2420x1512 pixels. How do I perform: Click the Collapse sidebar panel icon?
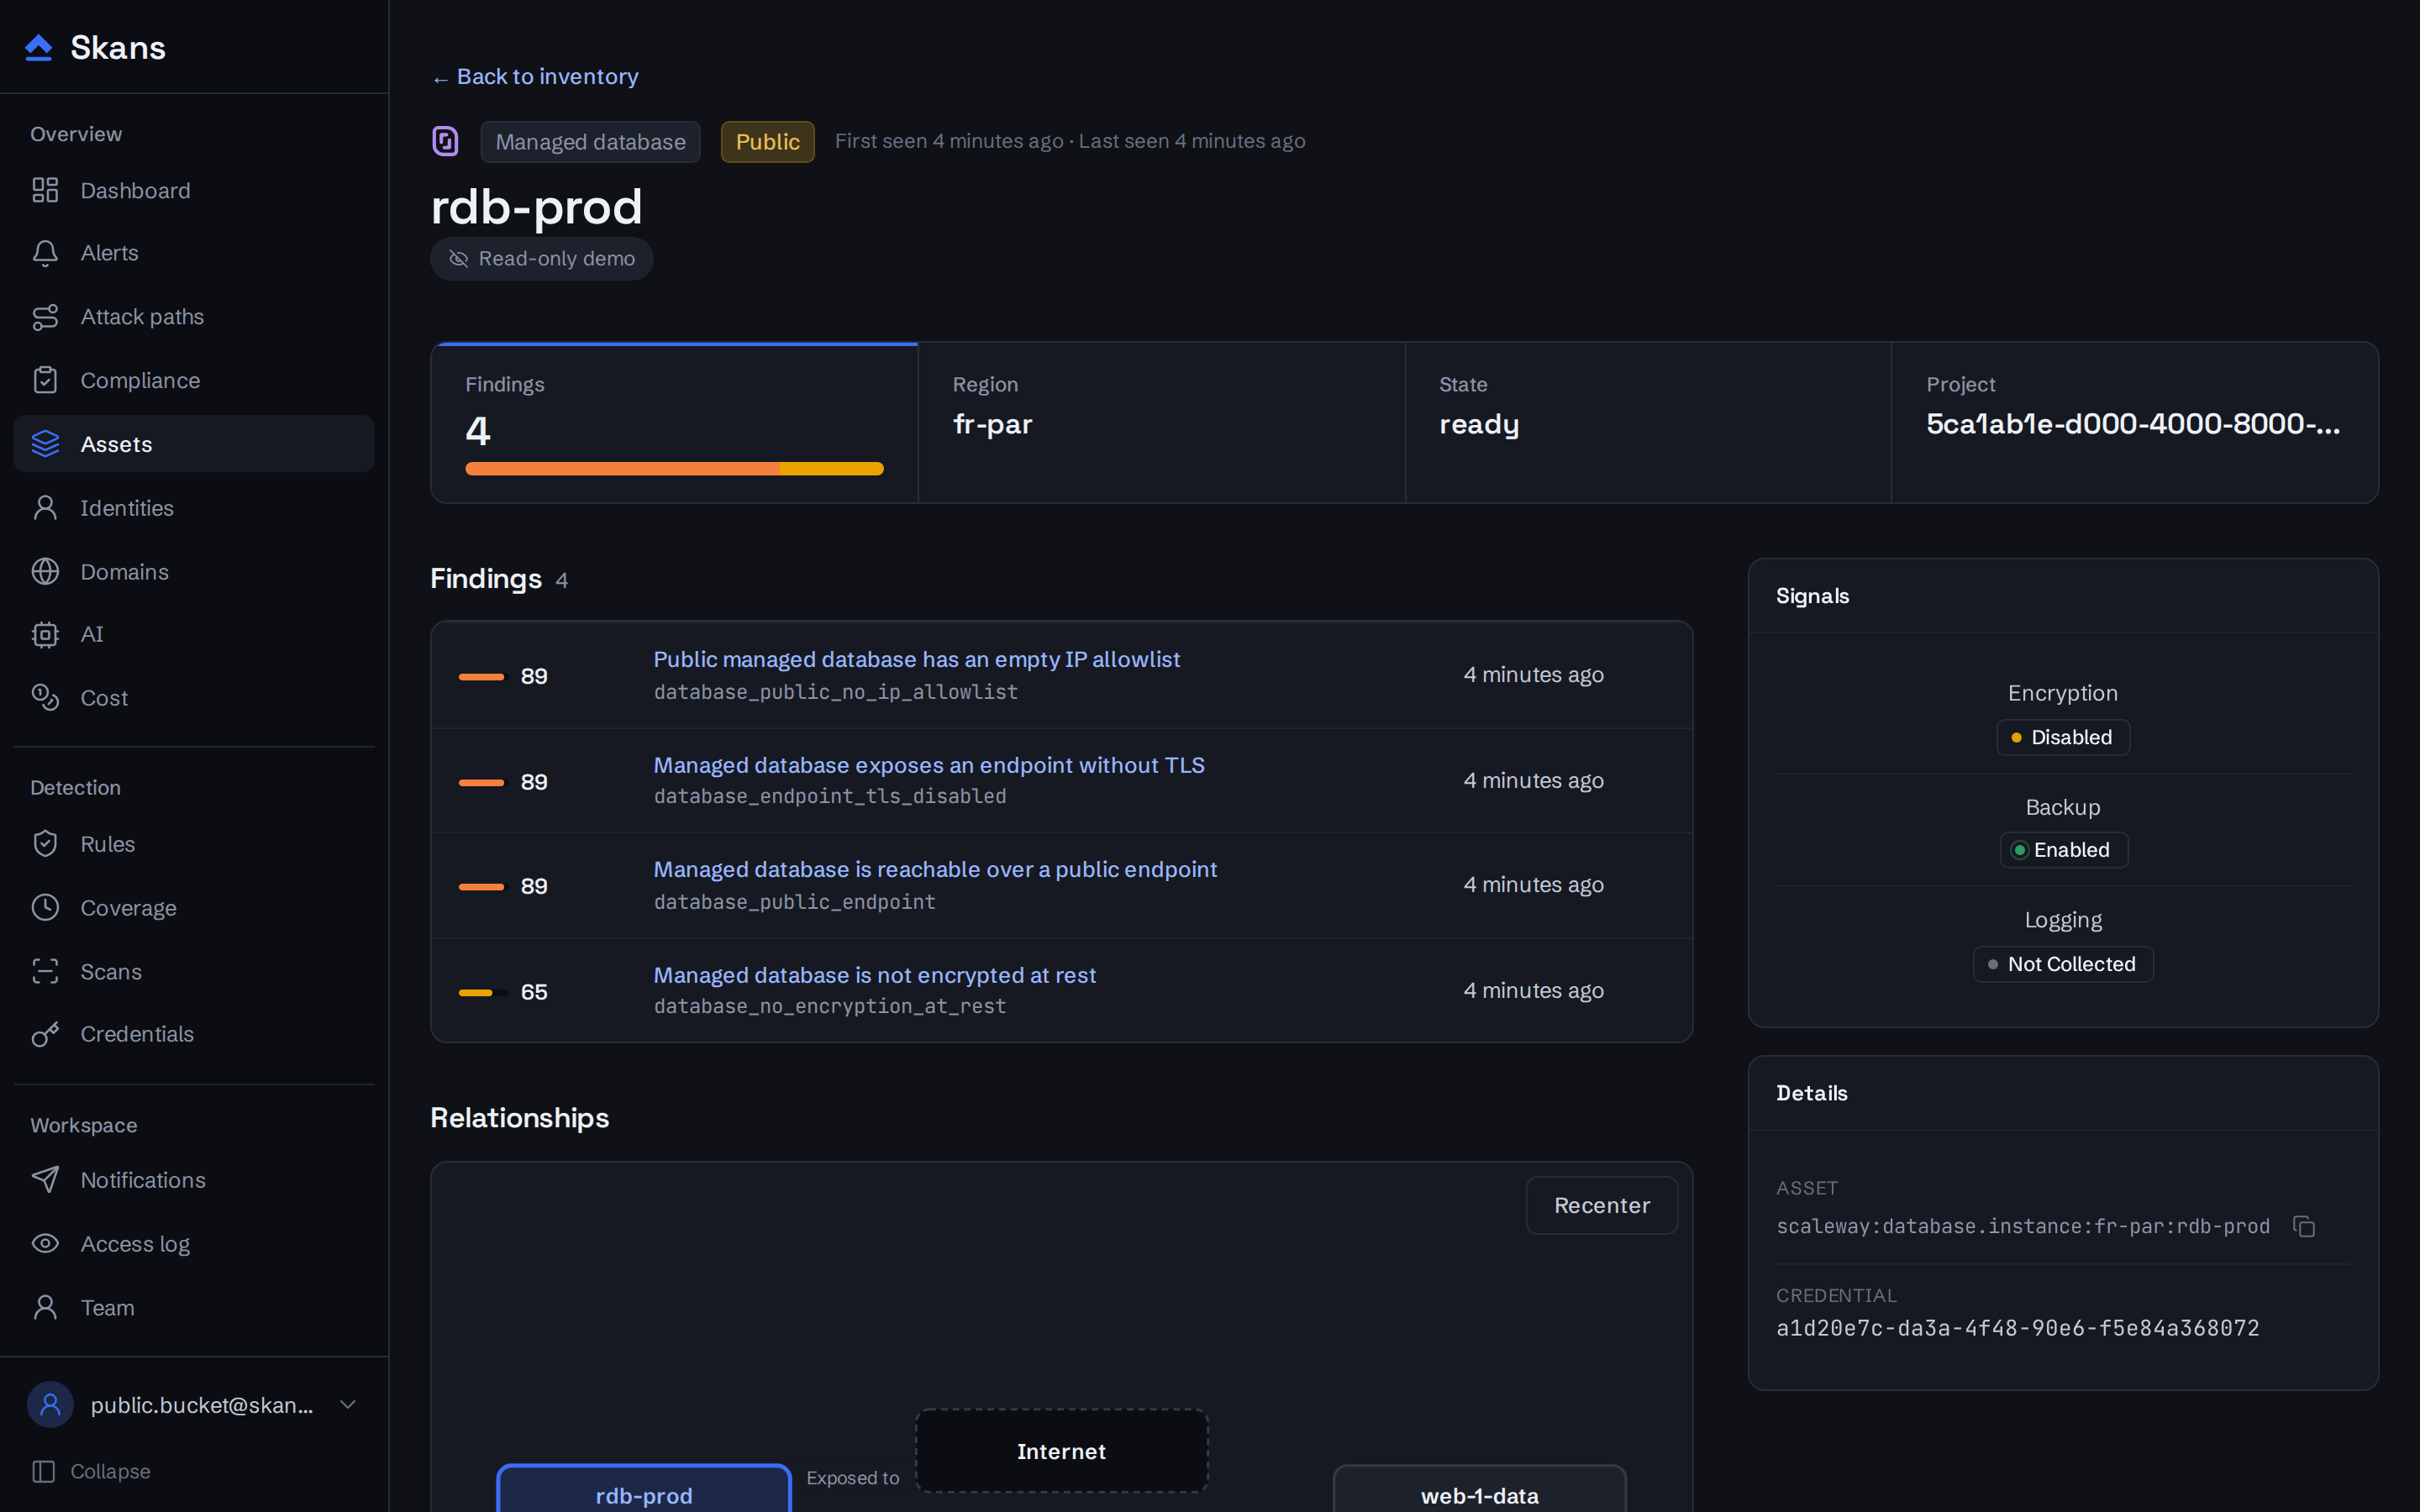coord(44,1471)
